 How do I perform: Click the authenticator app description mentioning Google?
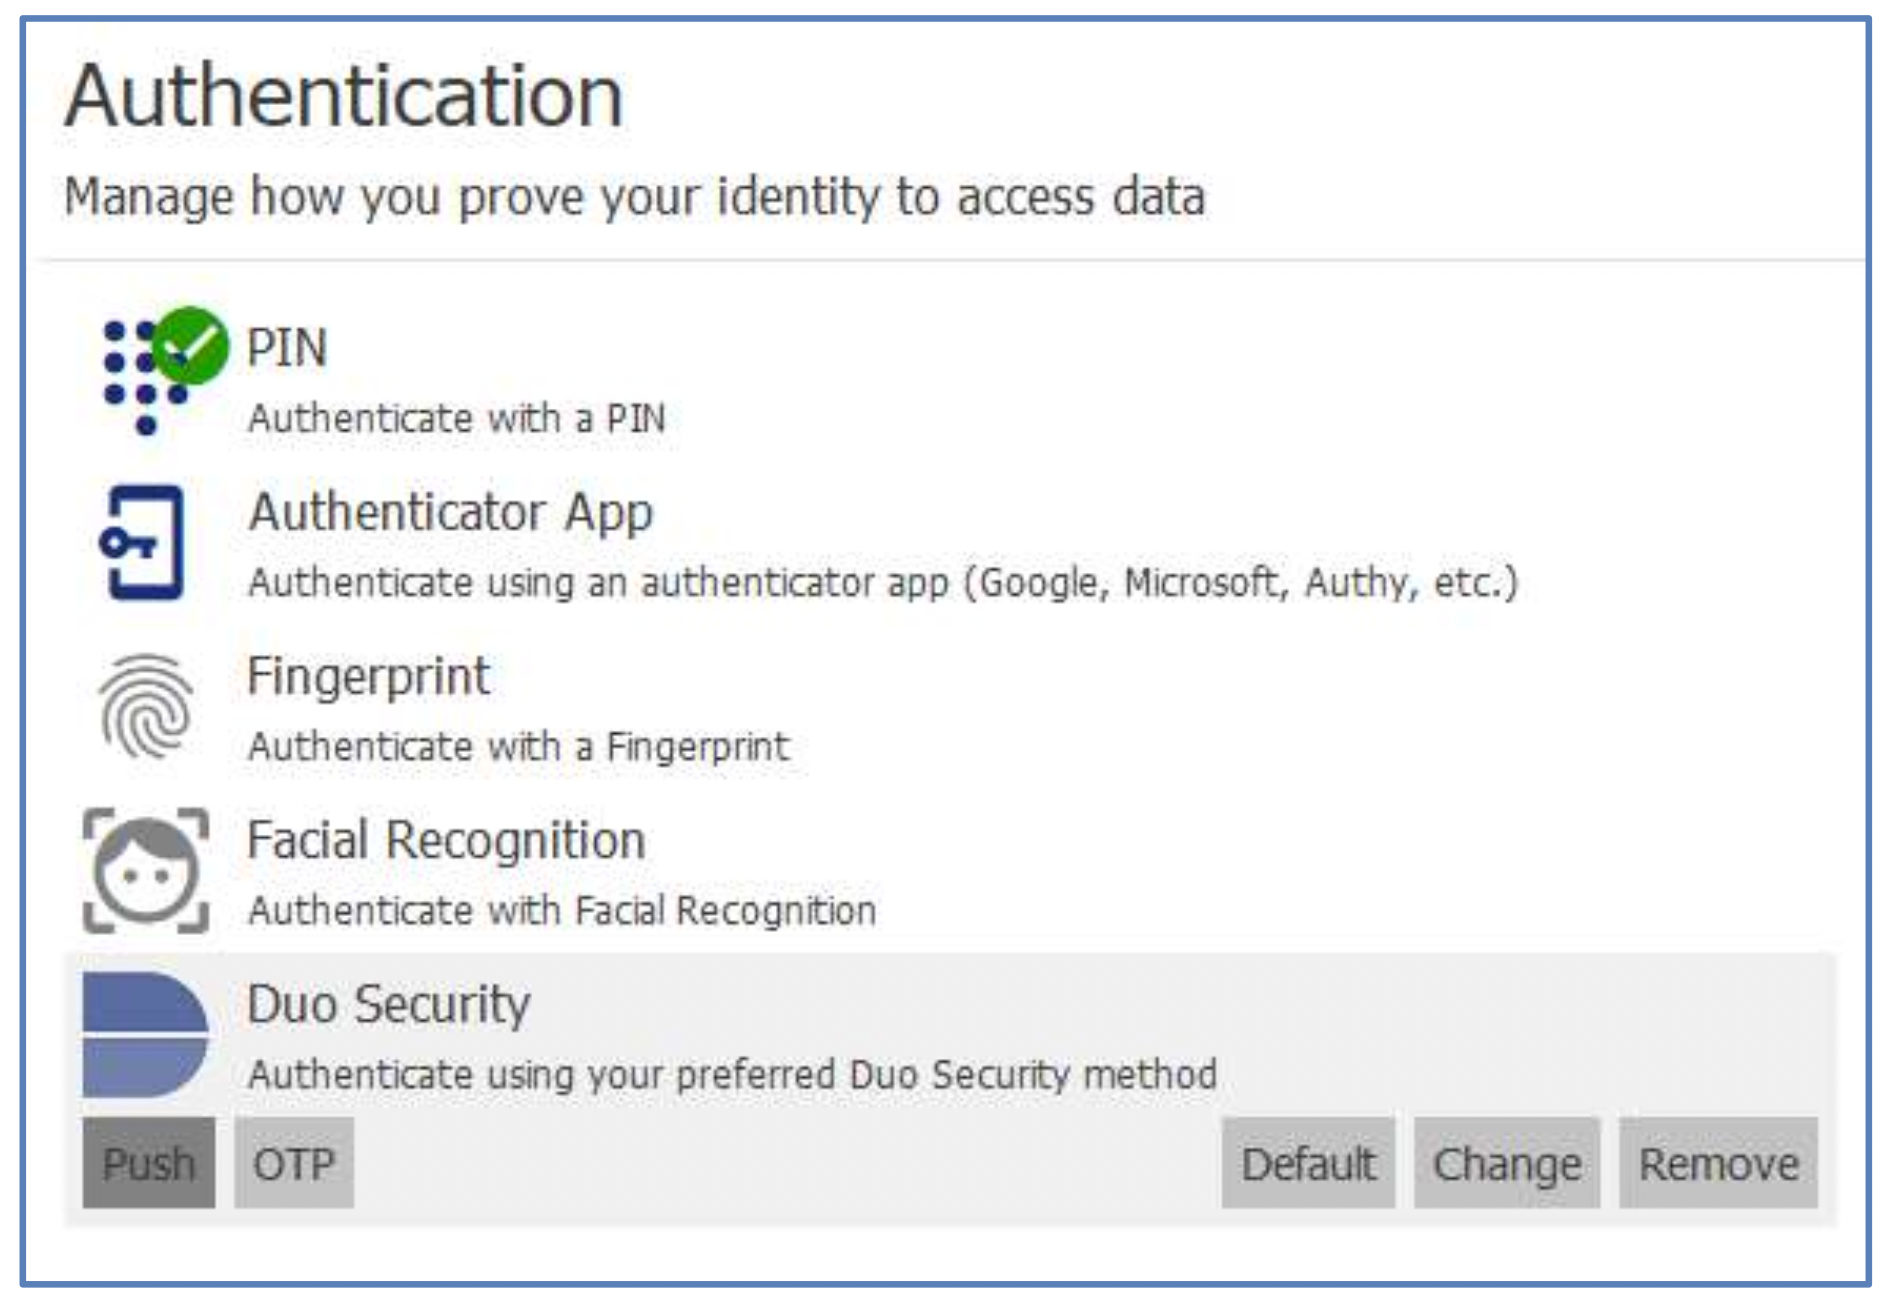(883, 582)
